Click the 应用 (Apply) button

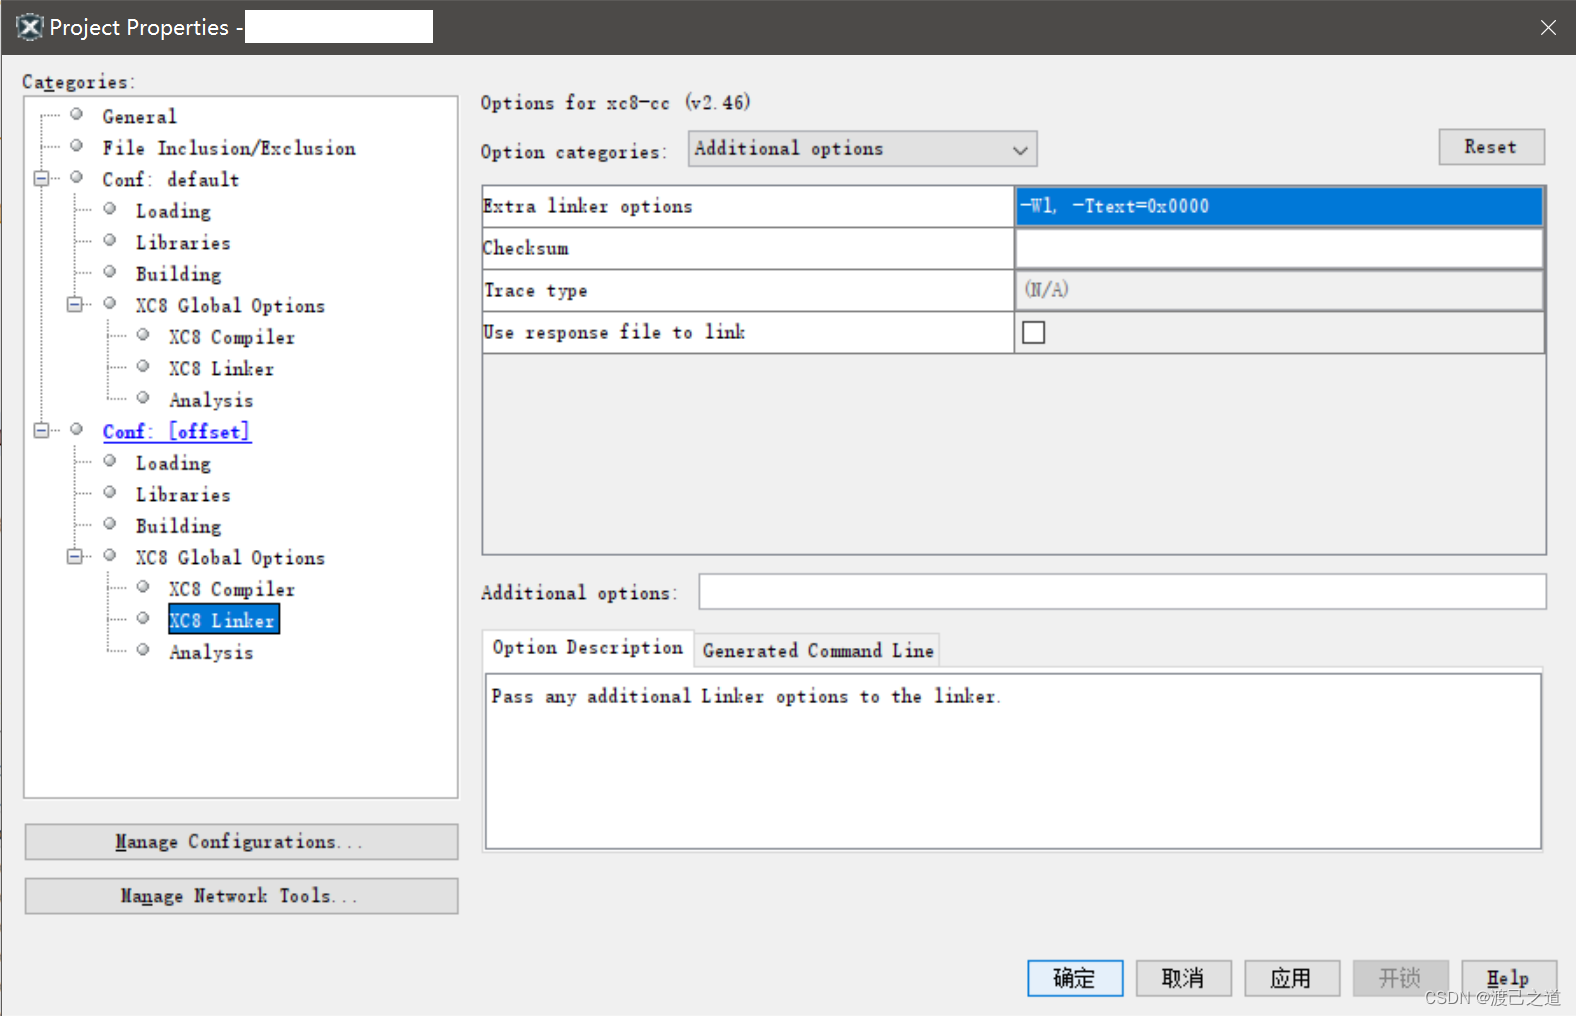click(1292, 978)
